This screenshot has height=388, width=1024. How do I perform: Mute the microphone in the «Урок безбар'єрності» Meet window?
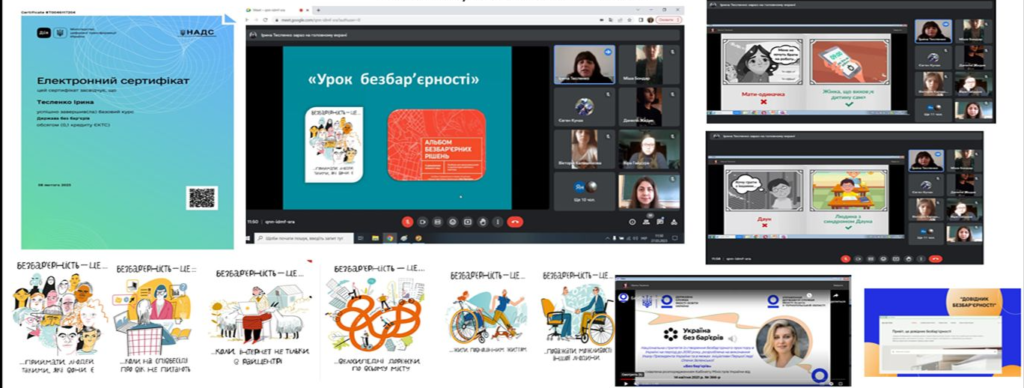click(x=408, y=222)
